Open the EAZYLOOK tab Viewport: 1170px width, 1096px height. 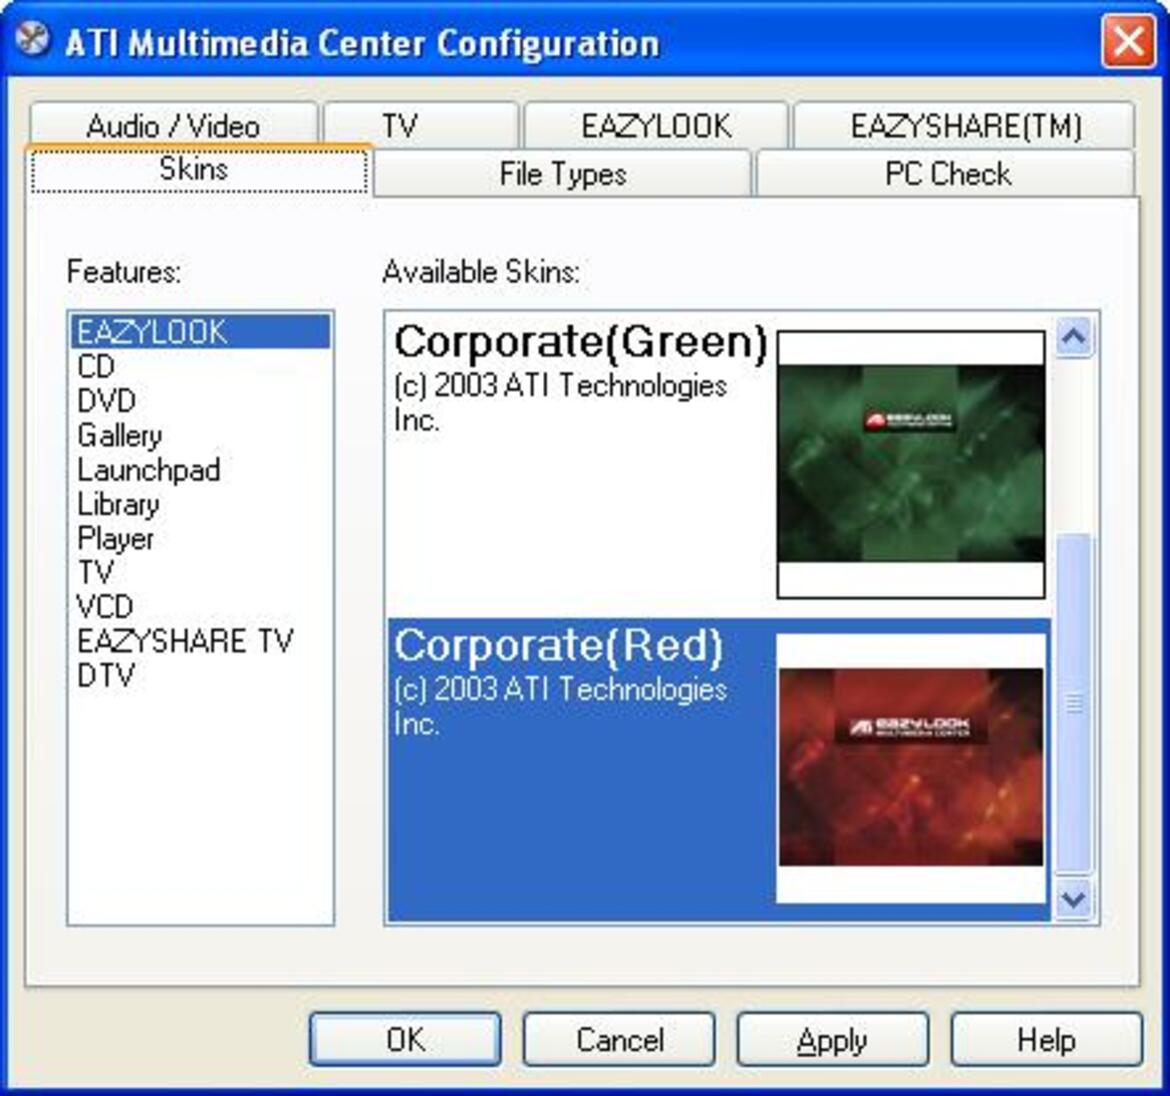[656, 125]
